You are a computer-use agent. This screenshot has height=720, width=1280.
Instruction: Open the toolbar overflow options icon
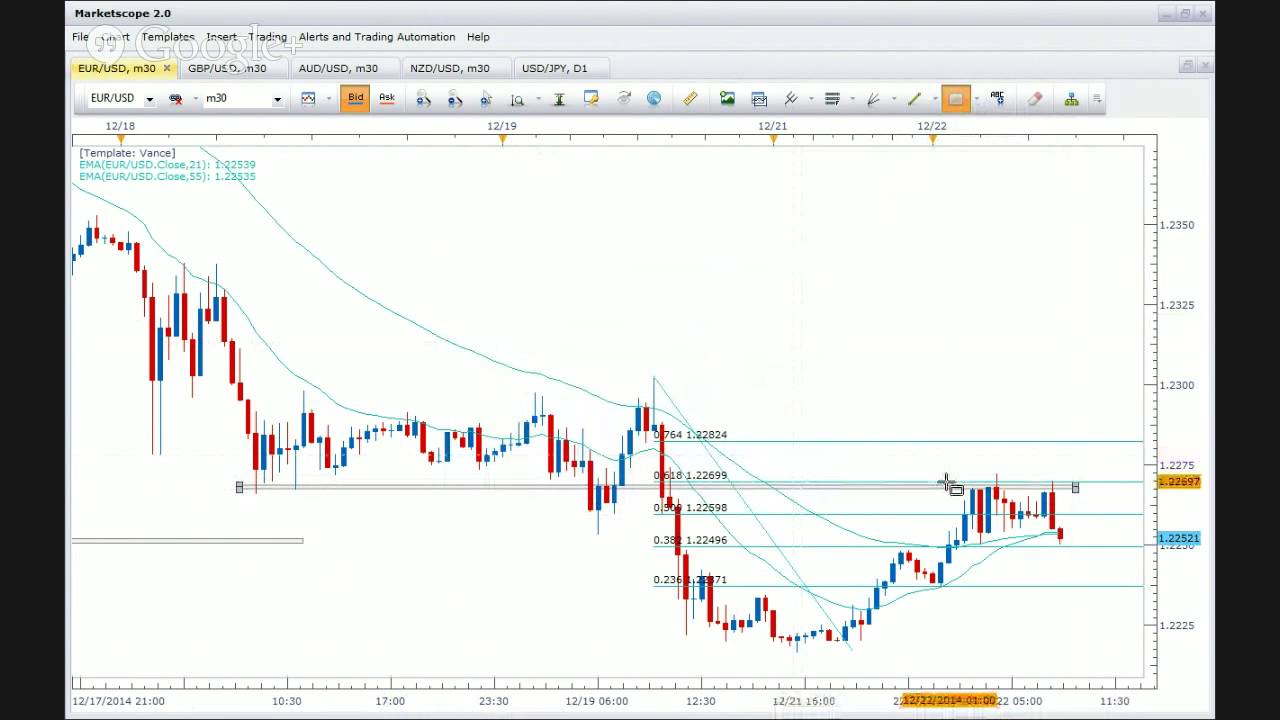pos(1097,98)
